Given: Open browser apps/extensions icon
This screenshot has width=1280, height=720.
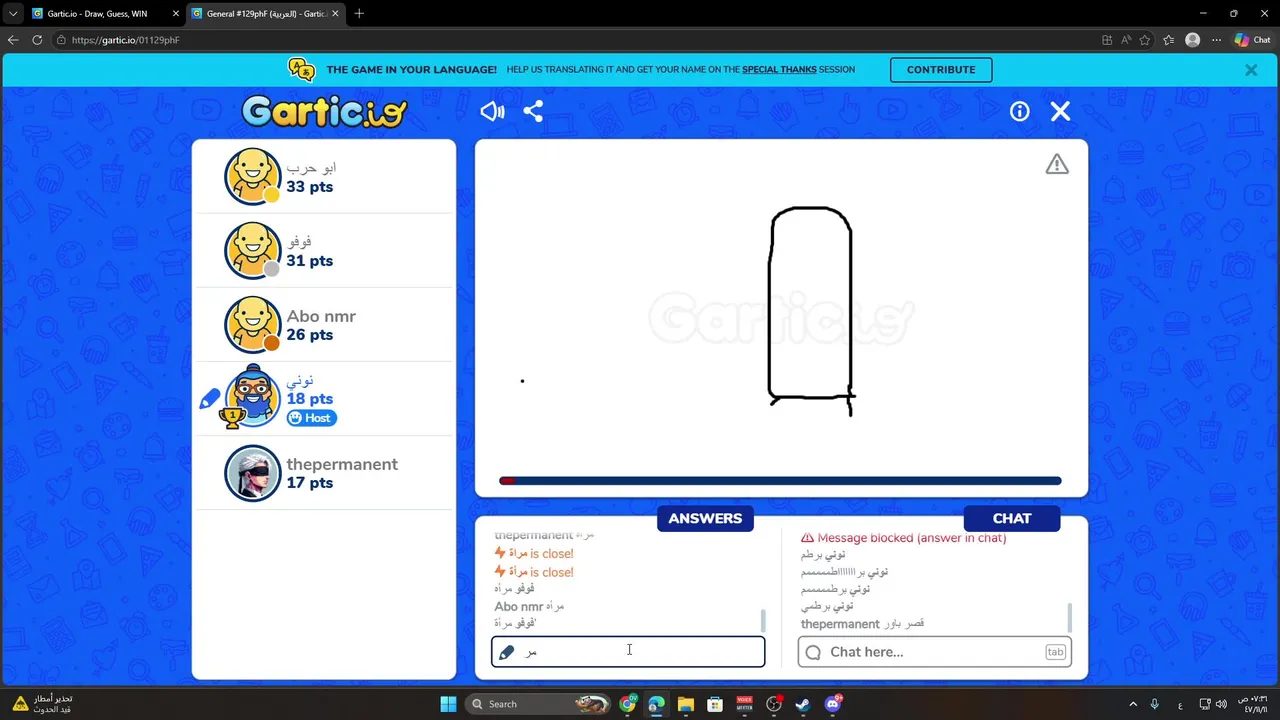Looking at the screenshot, I should 1107,40.
